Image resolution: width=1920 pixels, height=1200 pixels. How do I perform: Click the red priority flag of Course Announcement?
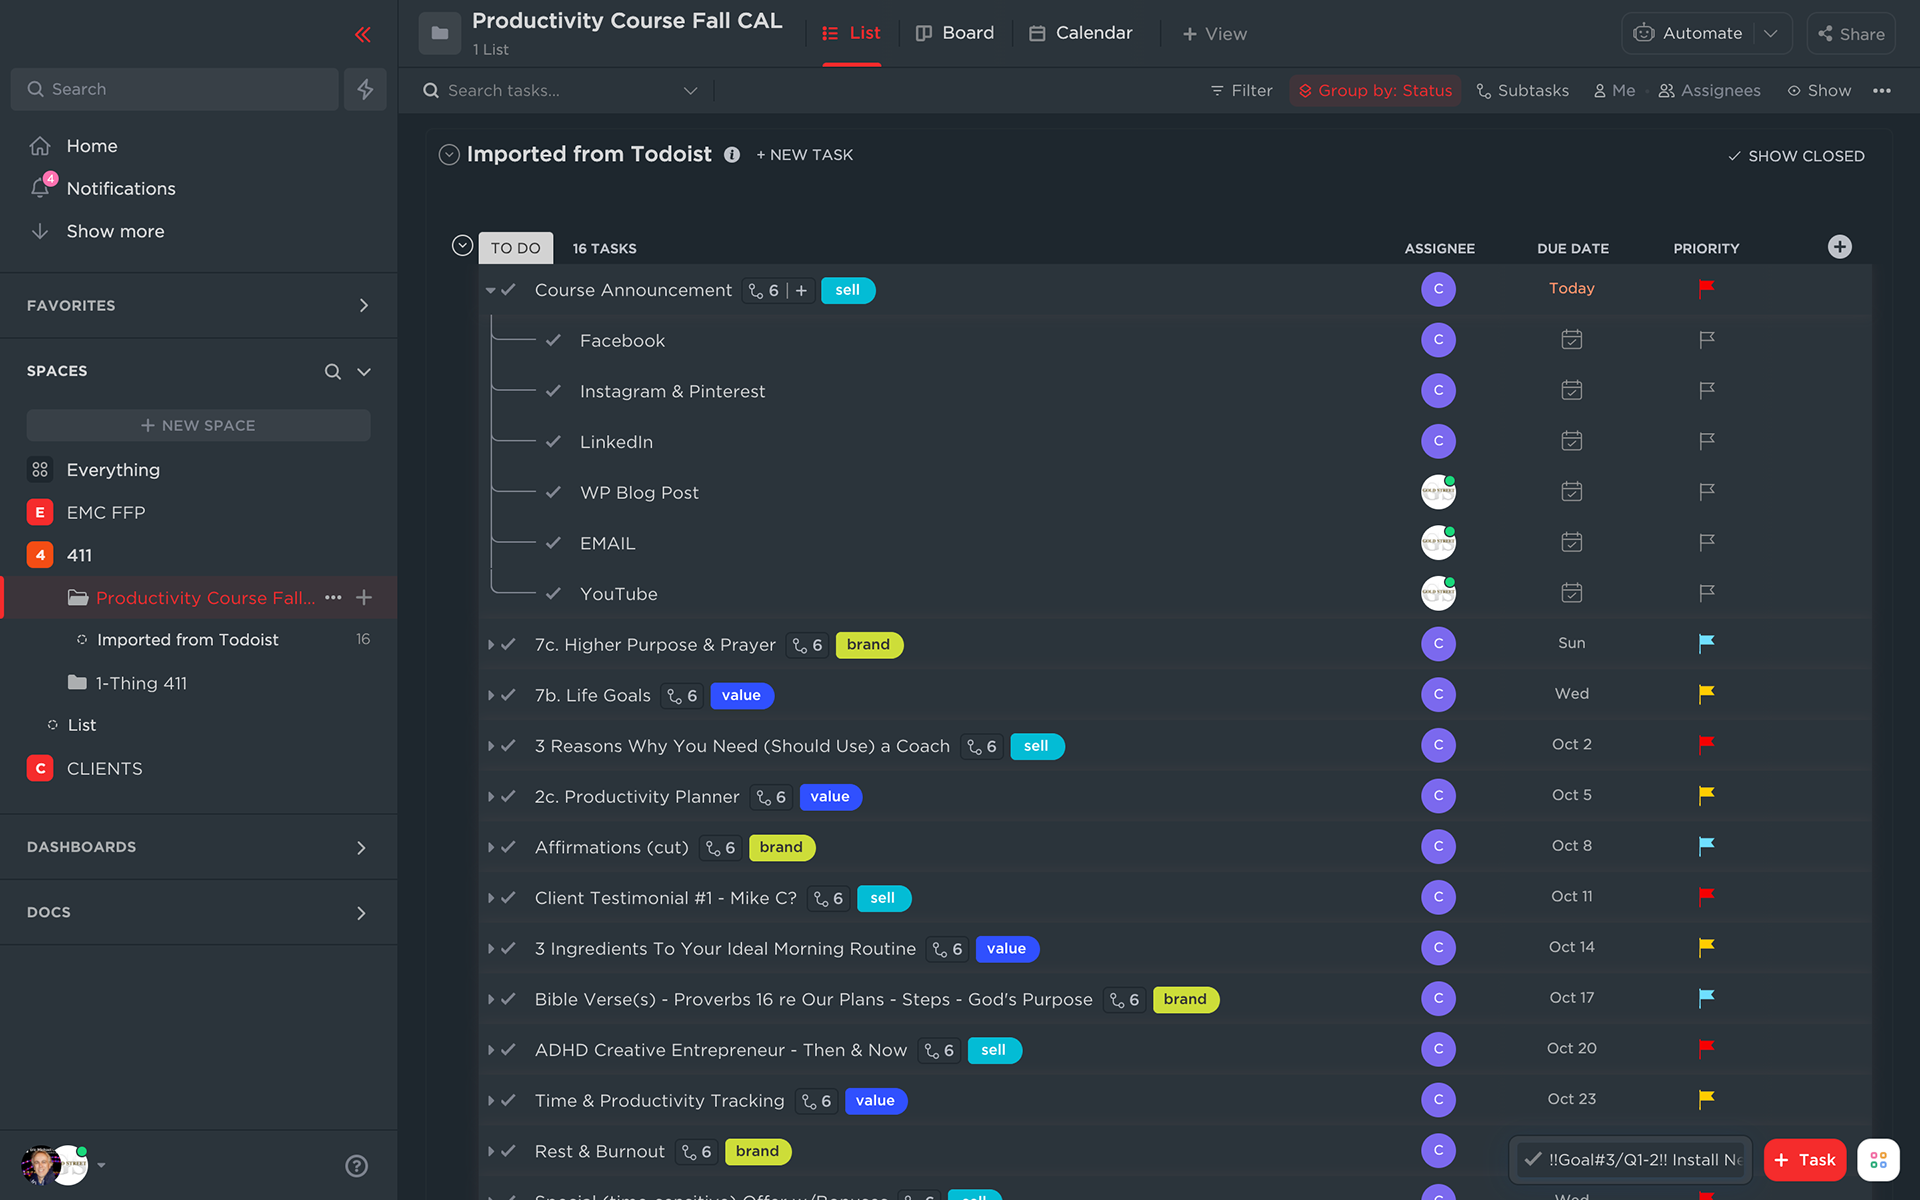(1706, 289)
